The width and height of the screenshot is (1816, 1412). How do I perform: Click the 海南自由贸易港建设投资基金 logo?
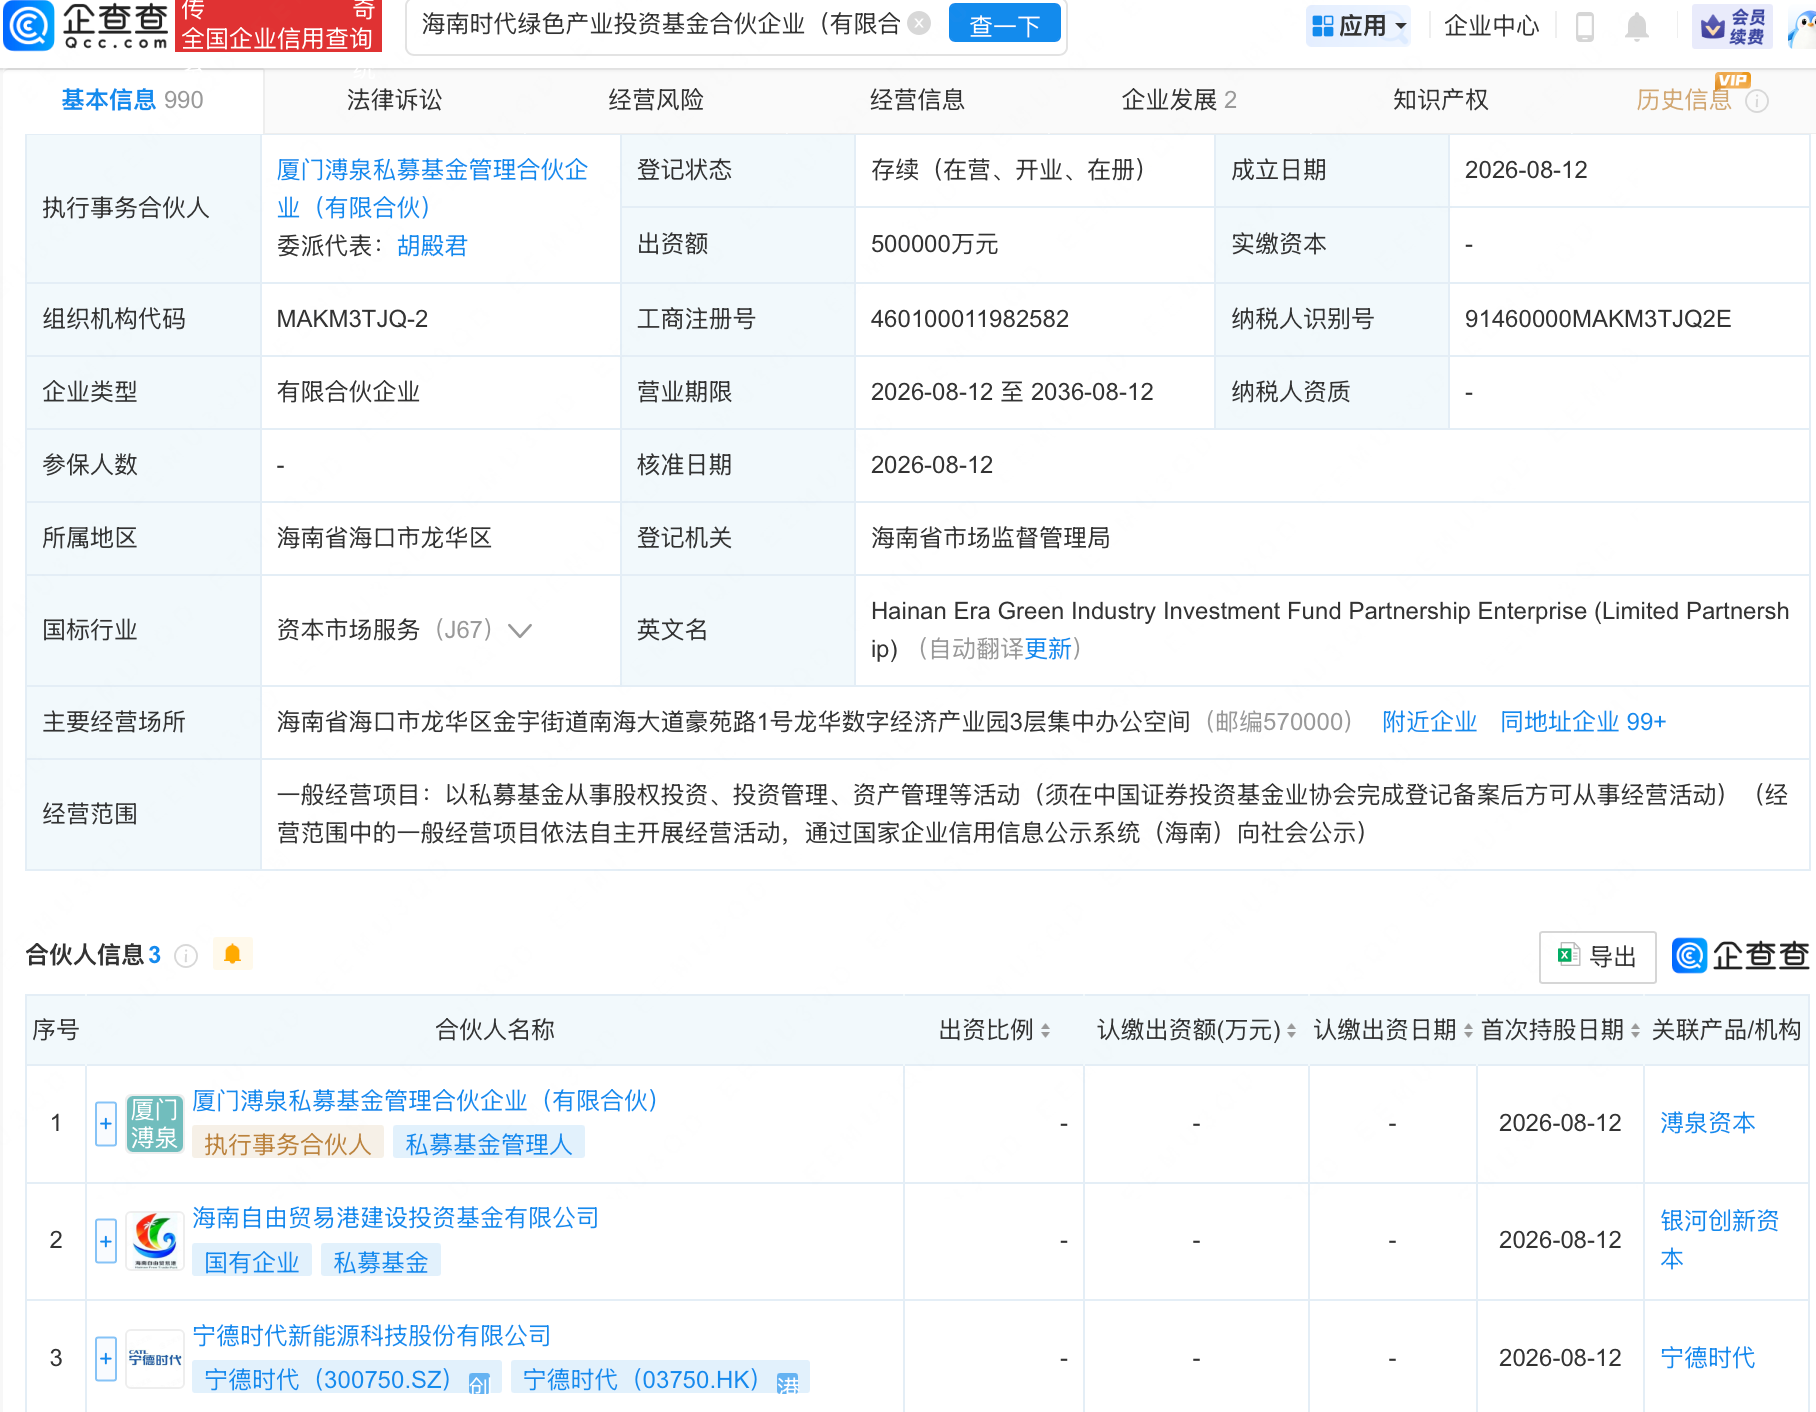tap(155, 1241)
